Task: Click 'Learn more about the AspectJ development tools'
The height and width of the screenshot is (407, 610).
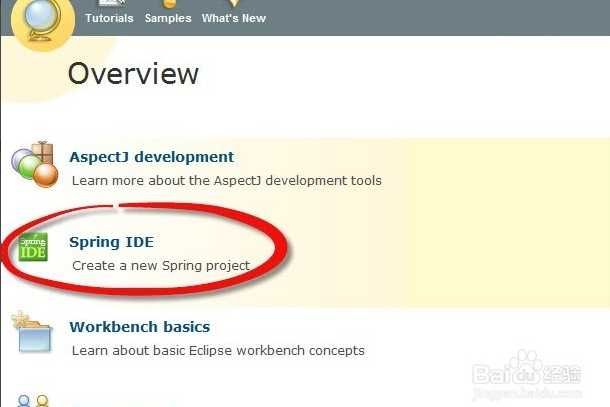Action: tap(227, 181)
